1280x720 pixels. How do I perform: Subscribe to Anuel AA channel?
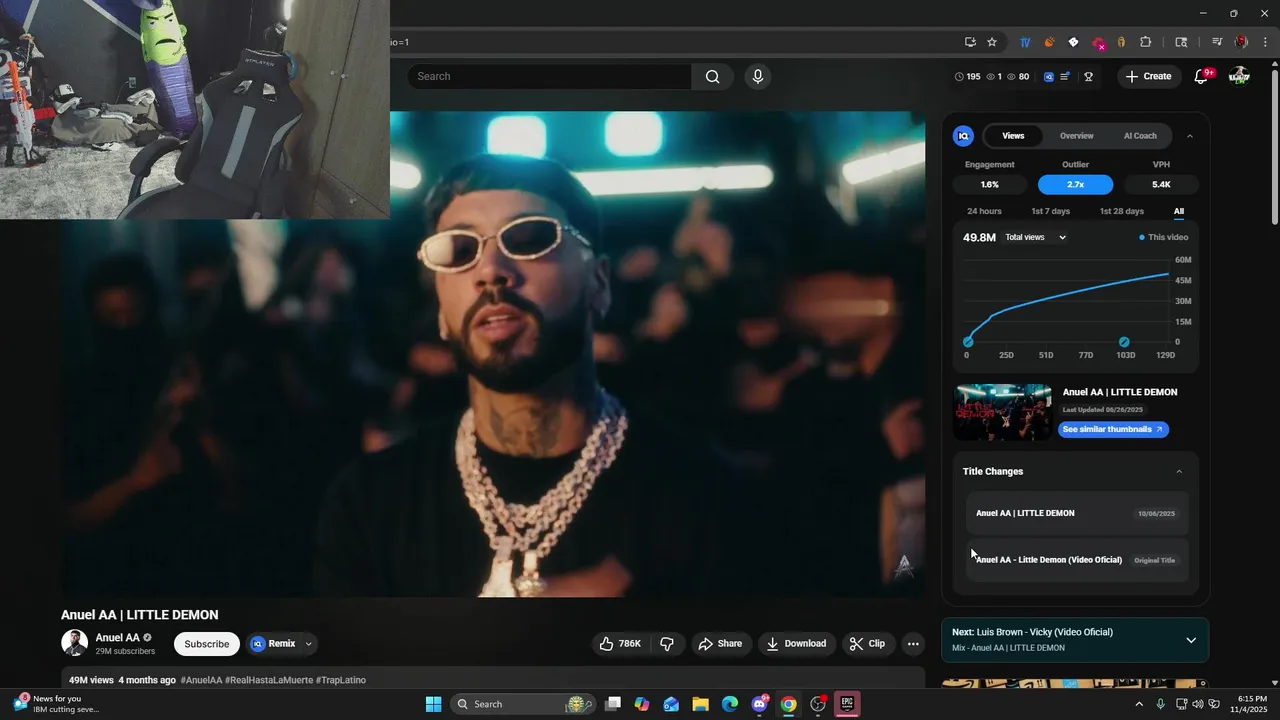pyautogui.click(x=207, y=644)
